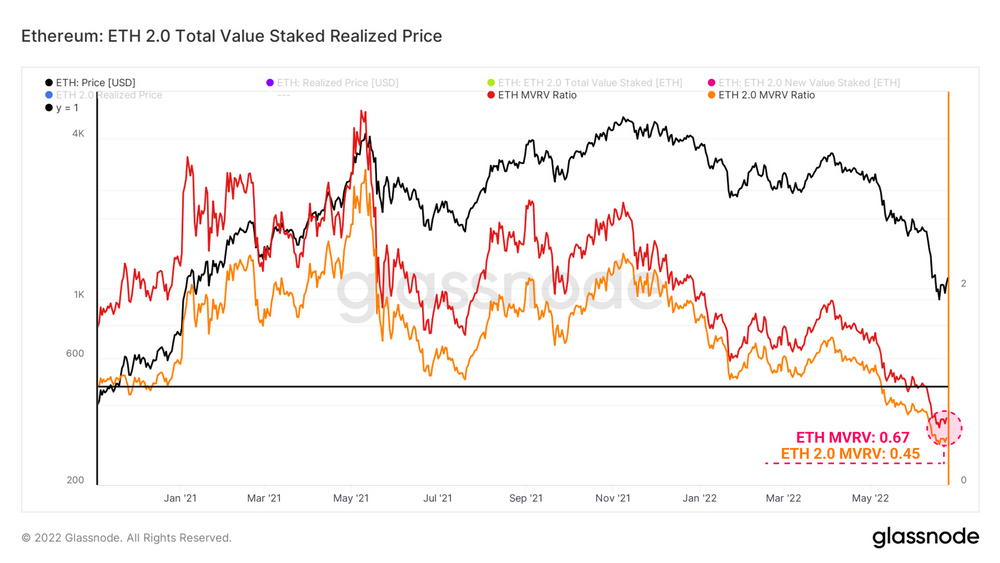This screenshot has height=563, width=1000.
Task: Show ETH: Realized Price [USD] series
Action: coord(332,83)
